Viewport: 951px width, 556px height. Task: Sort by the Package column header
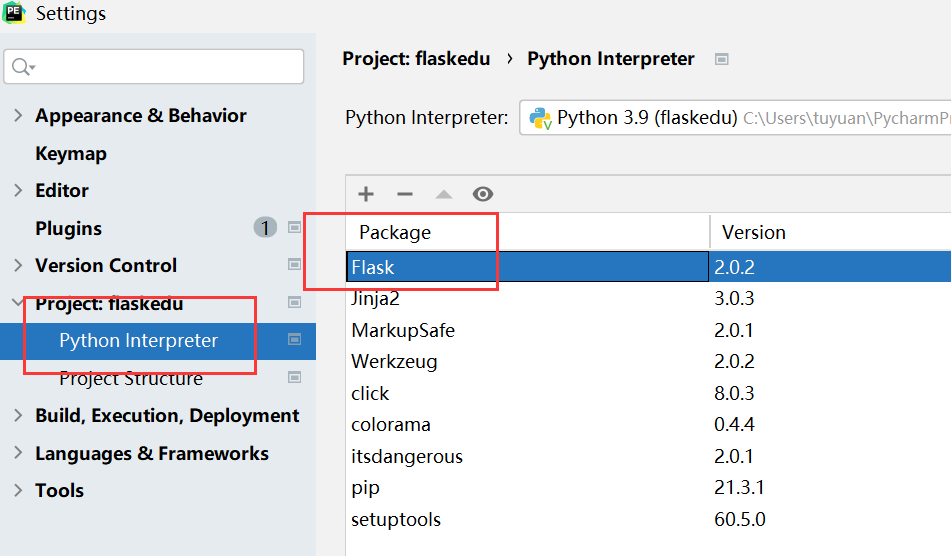click(395, 232)
